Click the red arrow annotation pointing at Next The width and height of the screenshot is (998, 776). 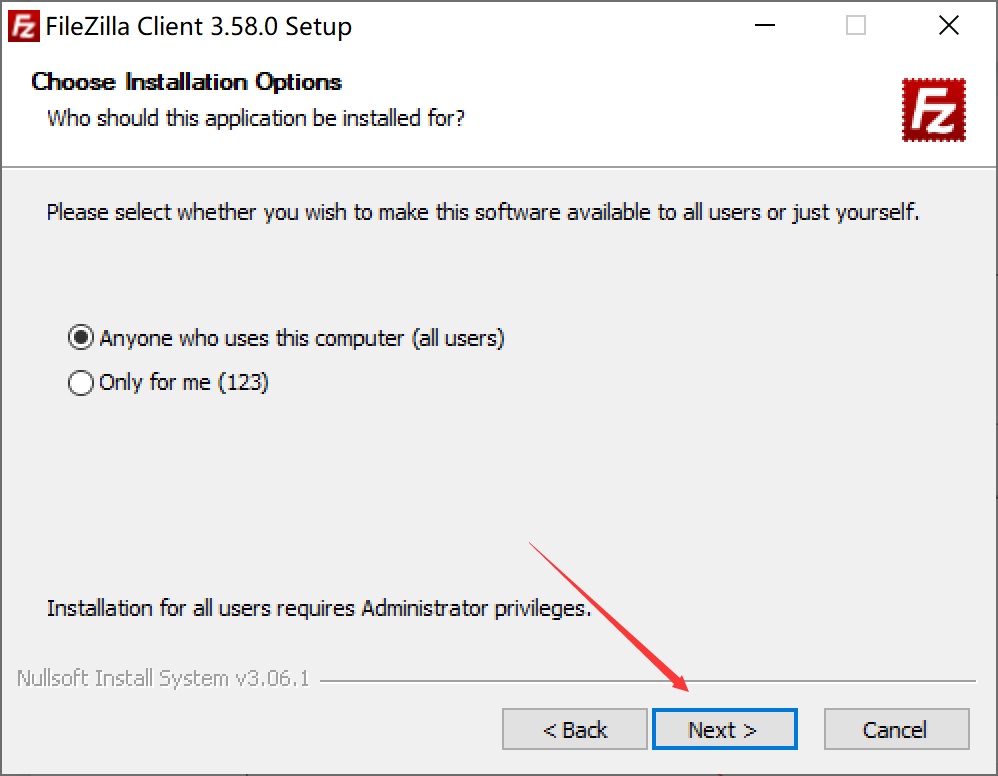tap(608, 616)
